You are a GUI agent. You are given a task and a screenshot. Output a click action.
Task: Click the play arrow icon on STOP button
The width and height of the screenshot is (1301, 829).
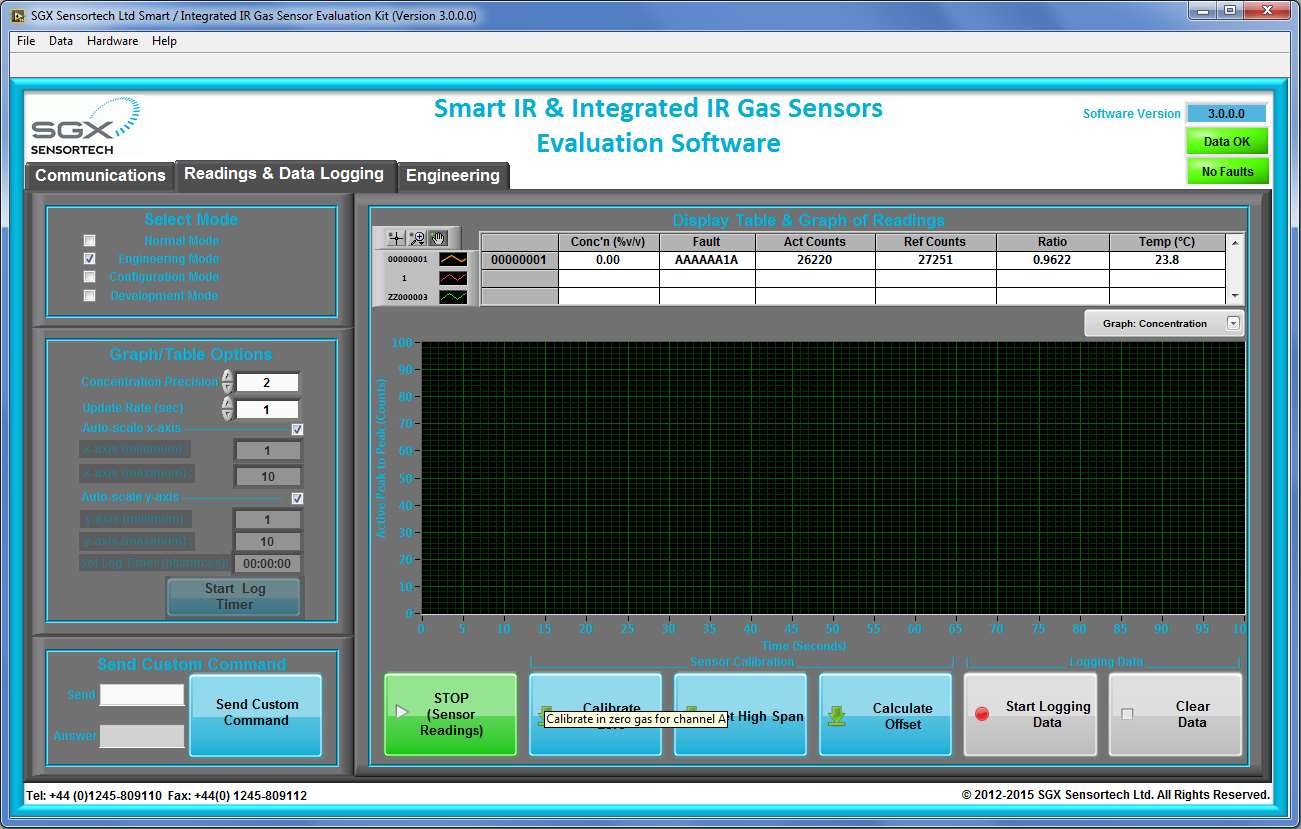click(402, 712)
